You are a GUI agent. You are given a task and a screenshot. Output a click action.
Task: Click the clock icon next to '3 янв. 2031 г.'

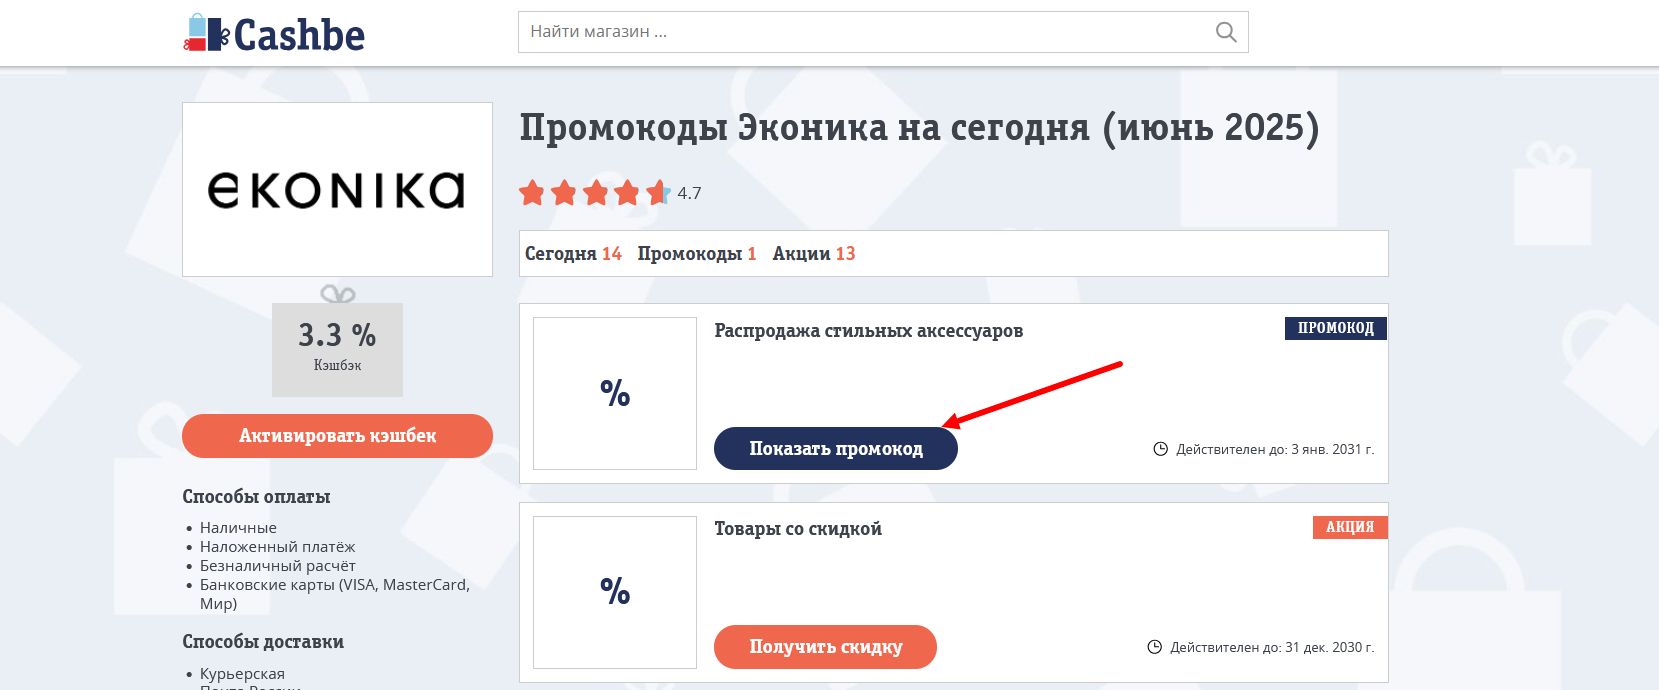pos(1161,449)
